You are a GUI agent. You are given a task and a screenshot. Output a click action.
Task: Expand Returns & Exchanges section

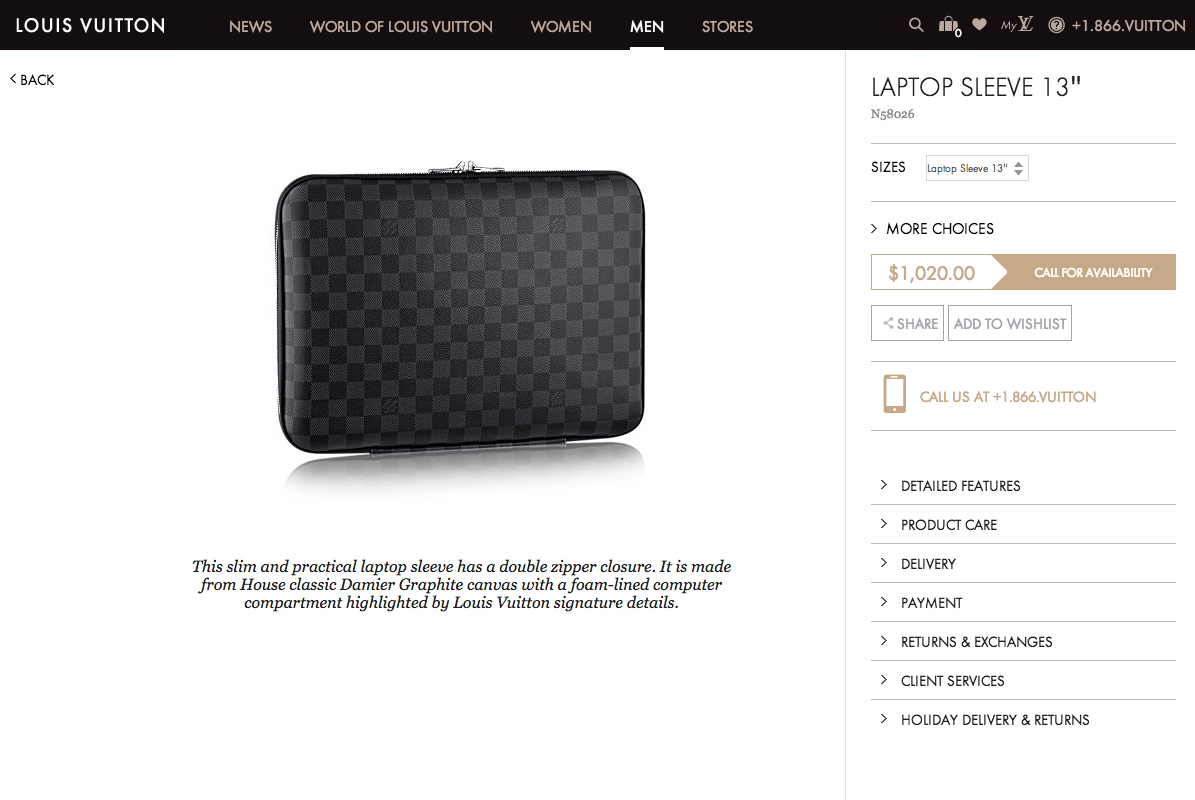pyautogui.click(x=1024, y=642)
